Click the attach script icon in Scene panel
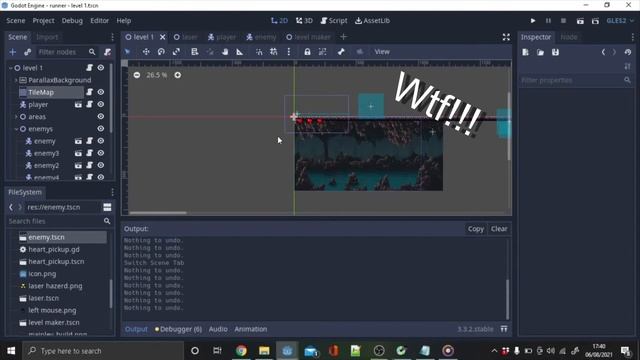 107,52
